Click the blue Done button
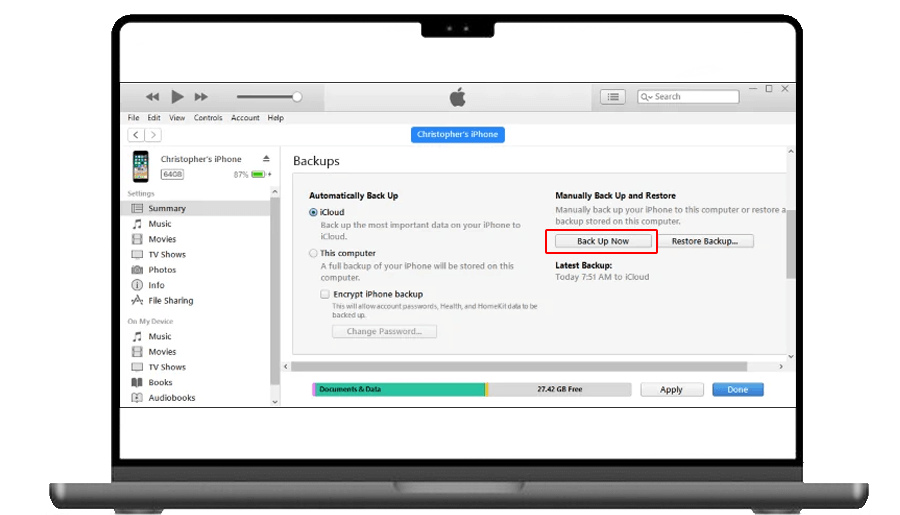This screenshot has height=515, width=900. (x=738, y=390)
